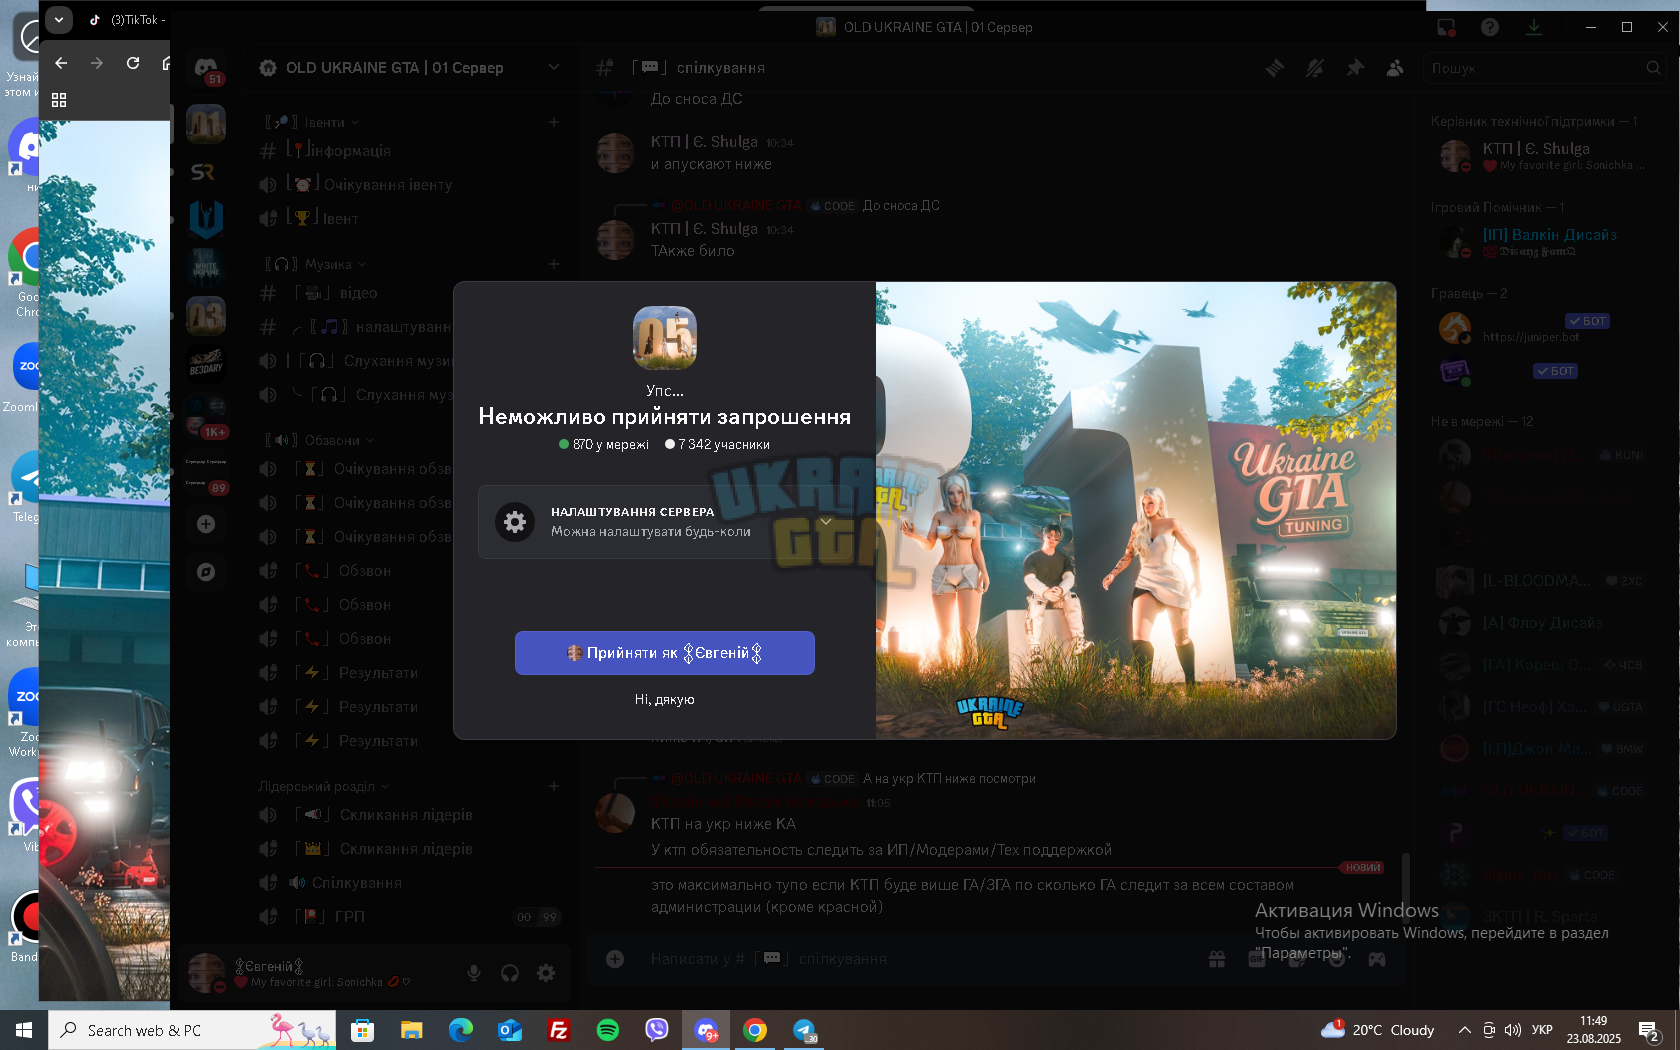Open the Windows notification center

[x=1649, y=1030]
